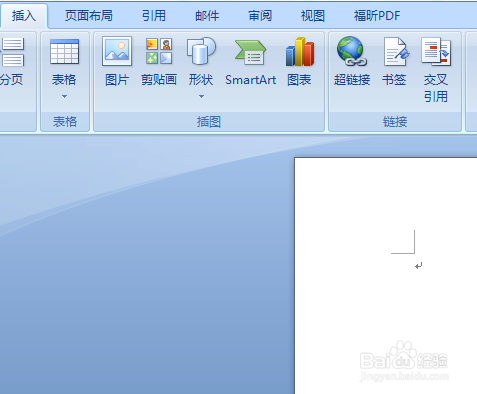Viewport: 477px width, 394px height.
Task: Click the 表格 table grid icon
Action: [64, 52]
